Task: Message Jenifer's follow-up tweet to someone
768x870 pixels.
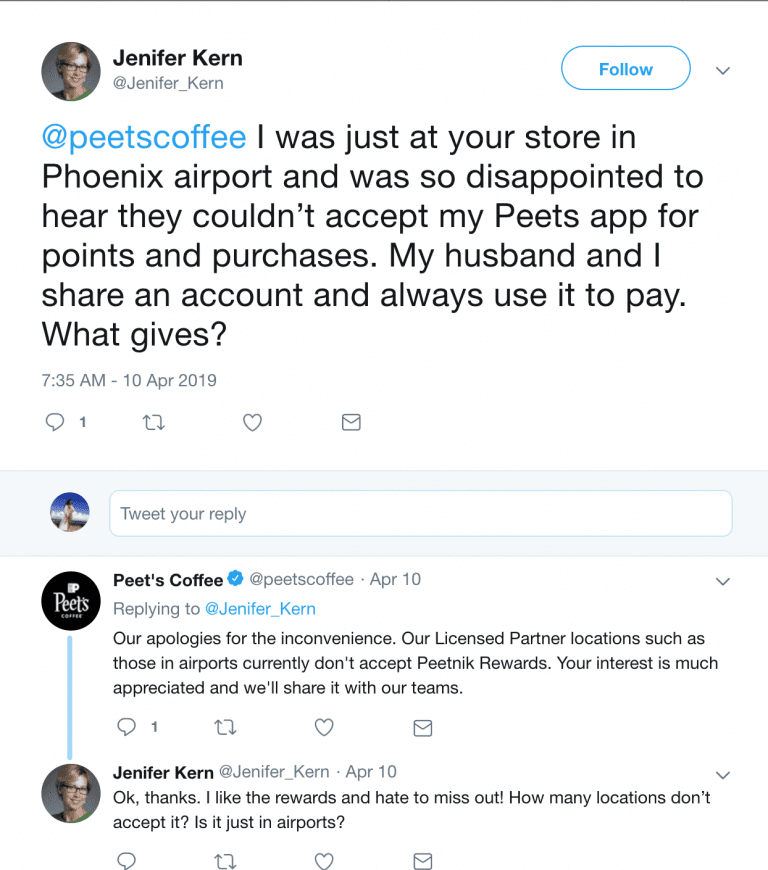Action: tap(423, 860)
